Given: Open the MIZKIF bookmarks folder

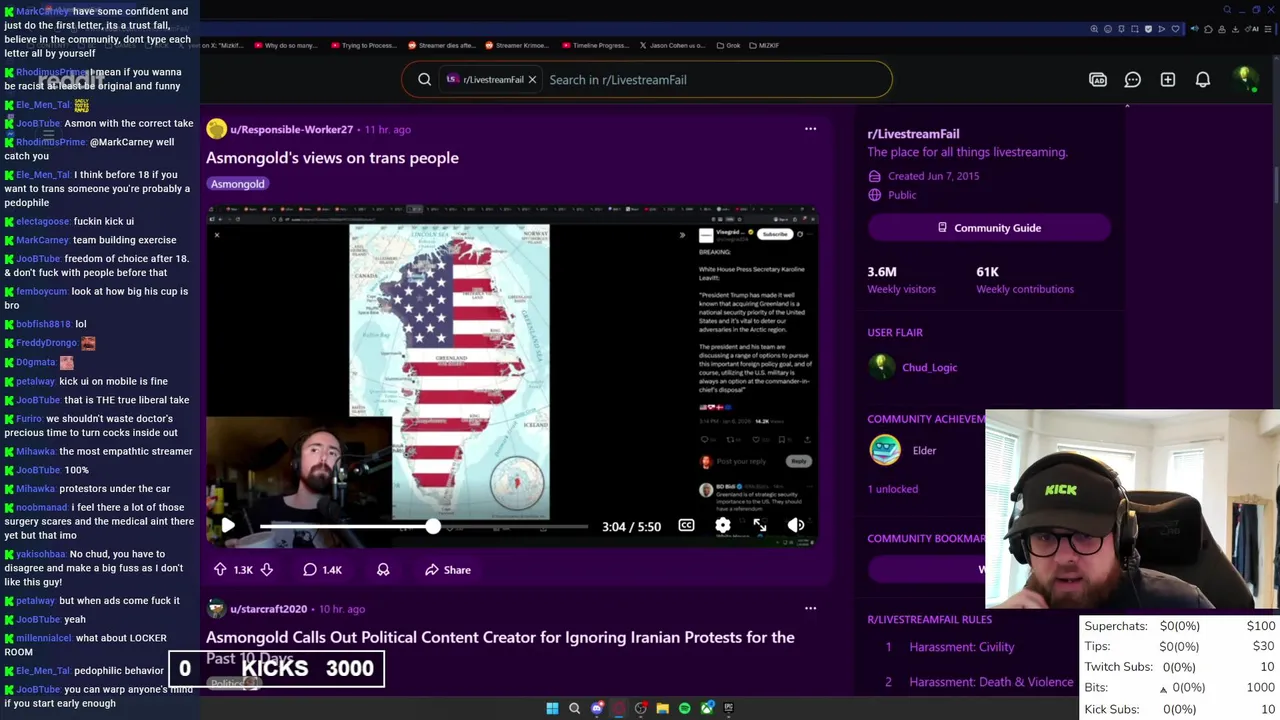Looking at the screenshot, I should 763,45.
